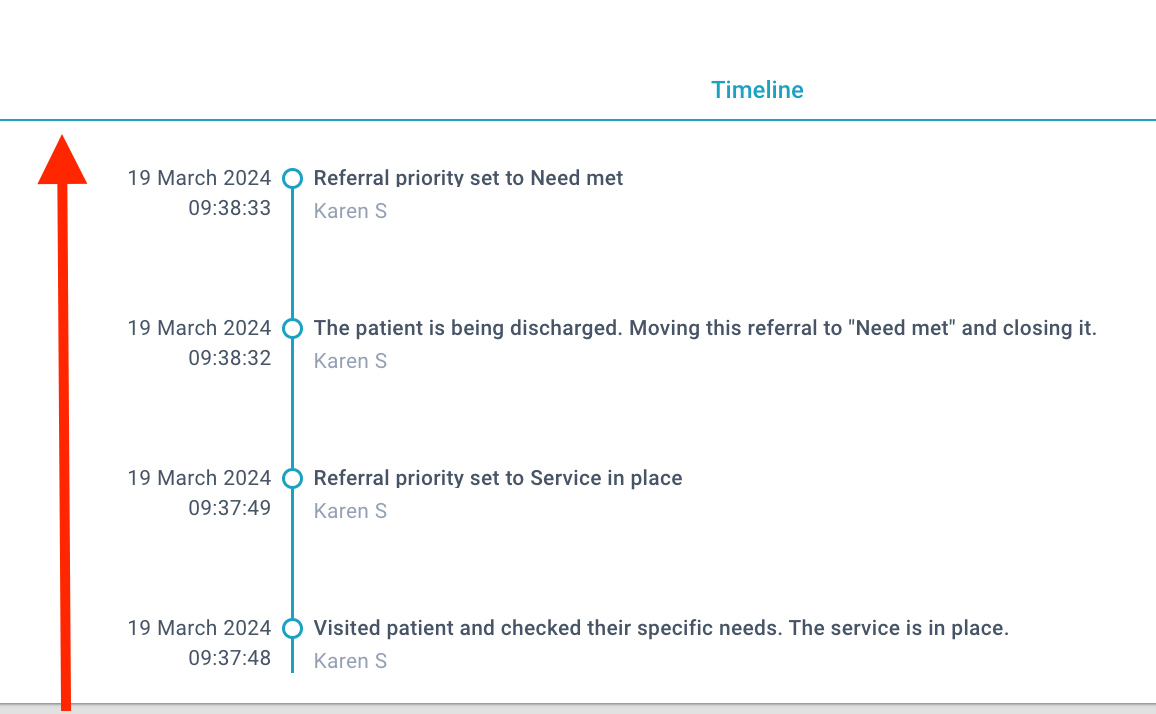Select "Referral priority set to Service in place"
Image resolution: width=1156 pixels, height=714 pixels.
click(498, 478)
